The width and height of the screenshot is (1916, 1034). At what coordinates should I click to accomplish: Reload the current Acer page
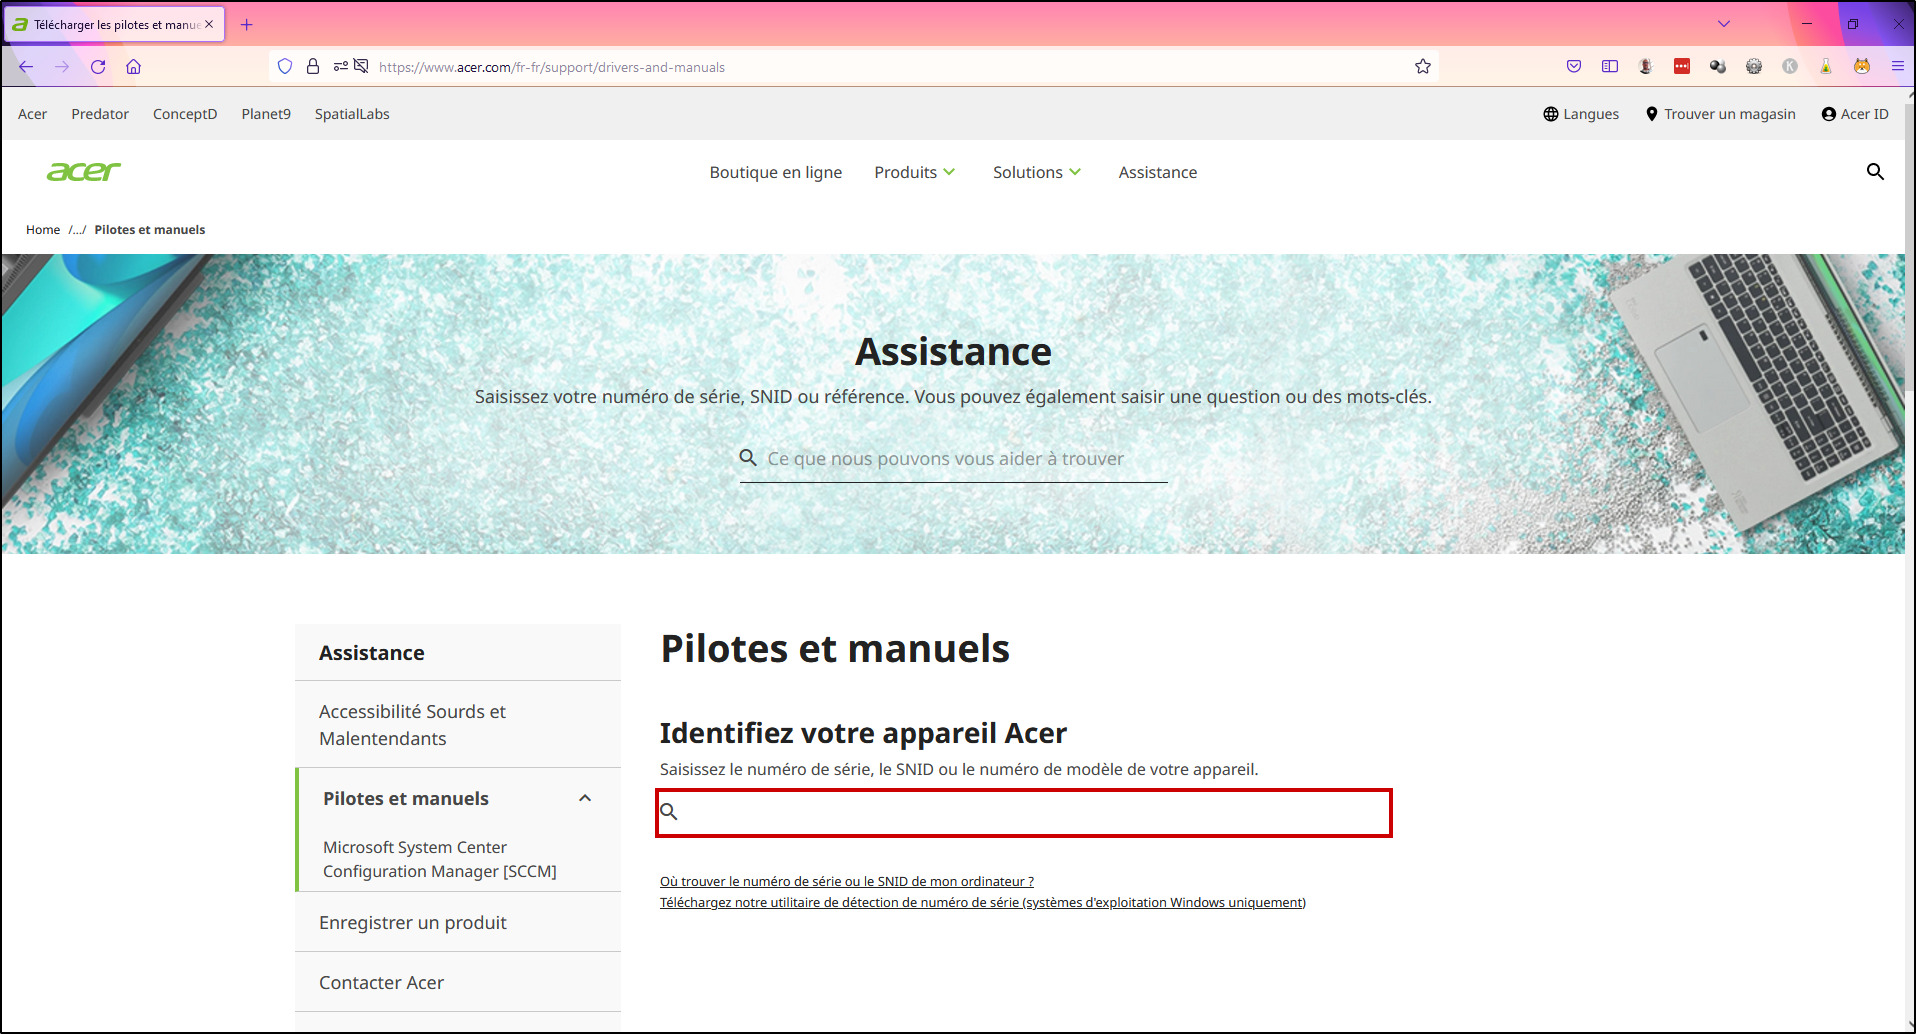(98, 67)
